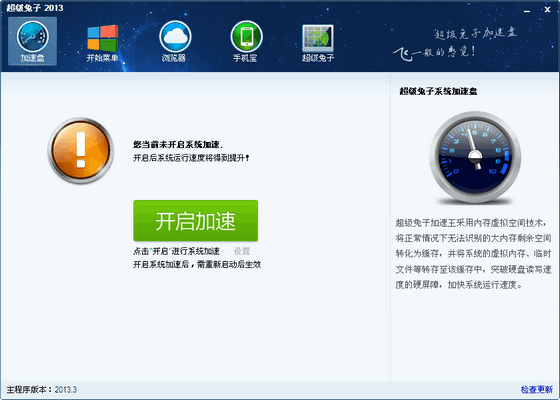560x400 pixels.
Task: Click the 您当前未开启系统加速 status message
Action: click(178, 145)
